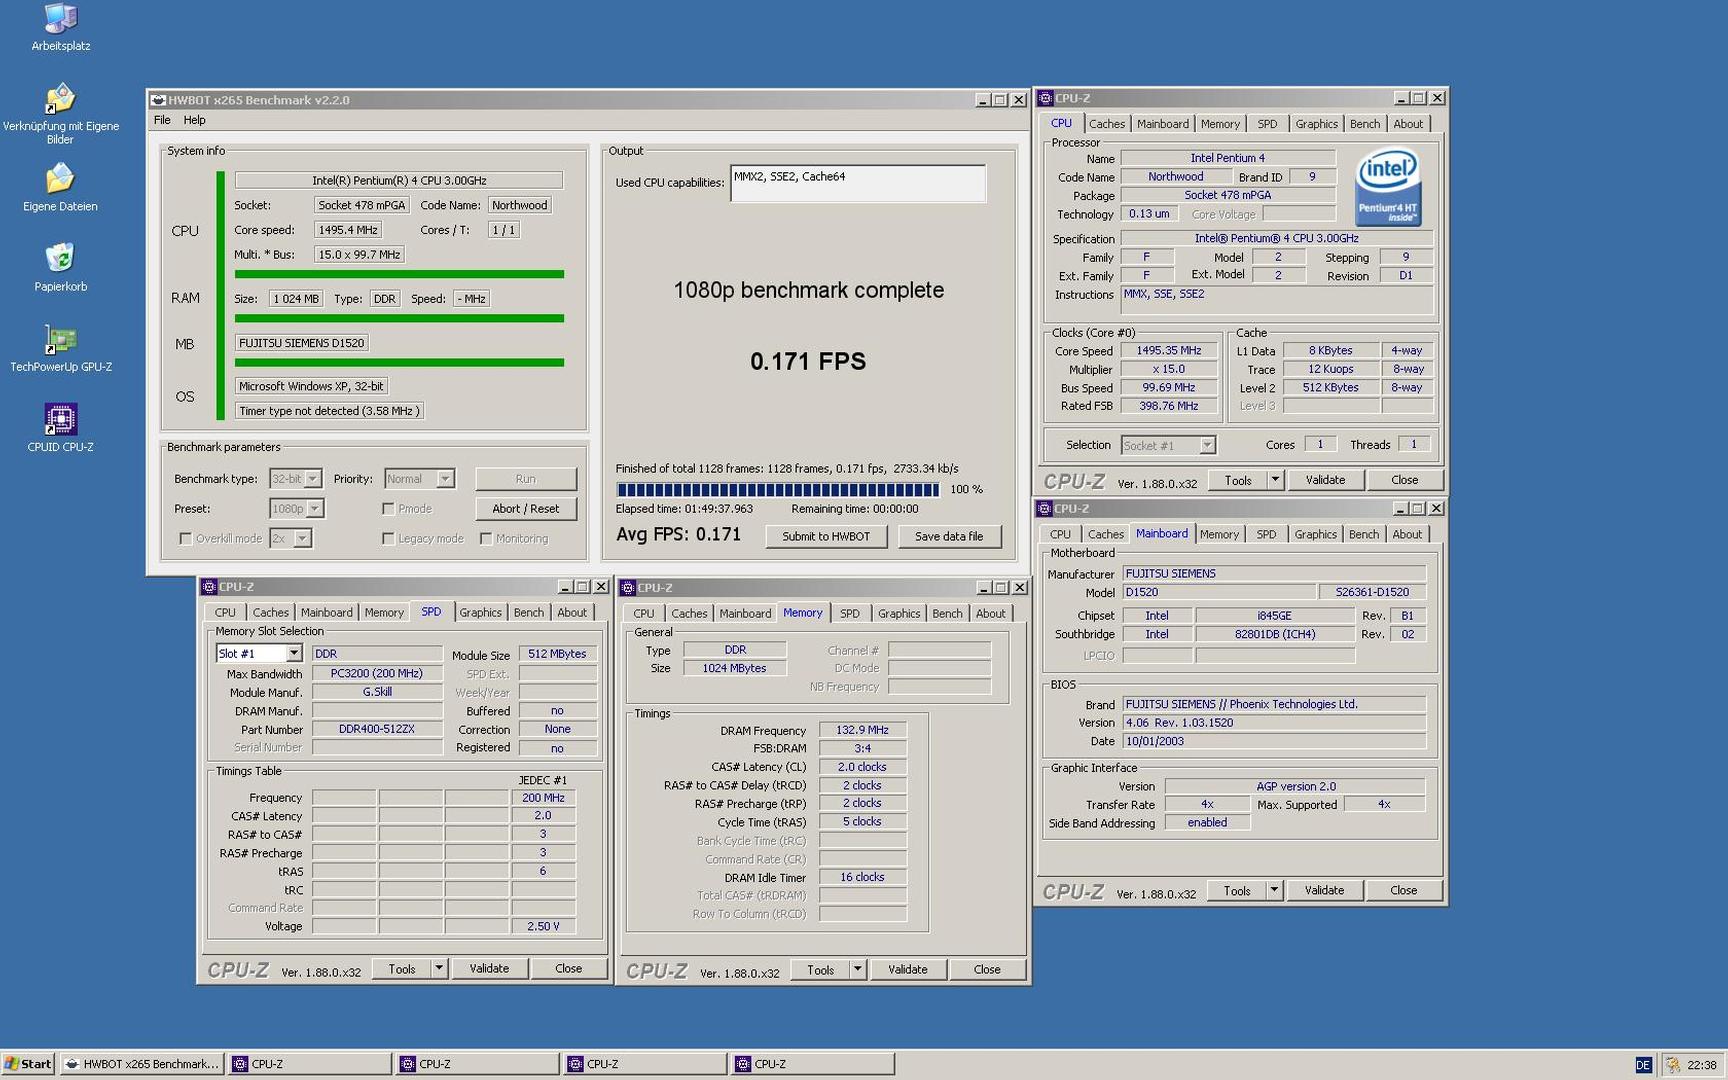Click Abort / Reset button
Image resolution: width=1728 pixels, height=1080 pixels.
click(526, 509)
